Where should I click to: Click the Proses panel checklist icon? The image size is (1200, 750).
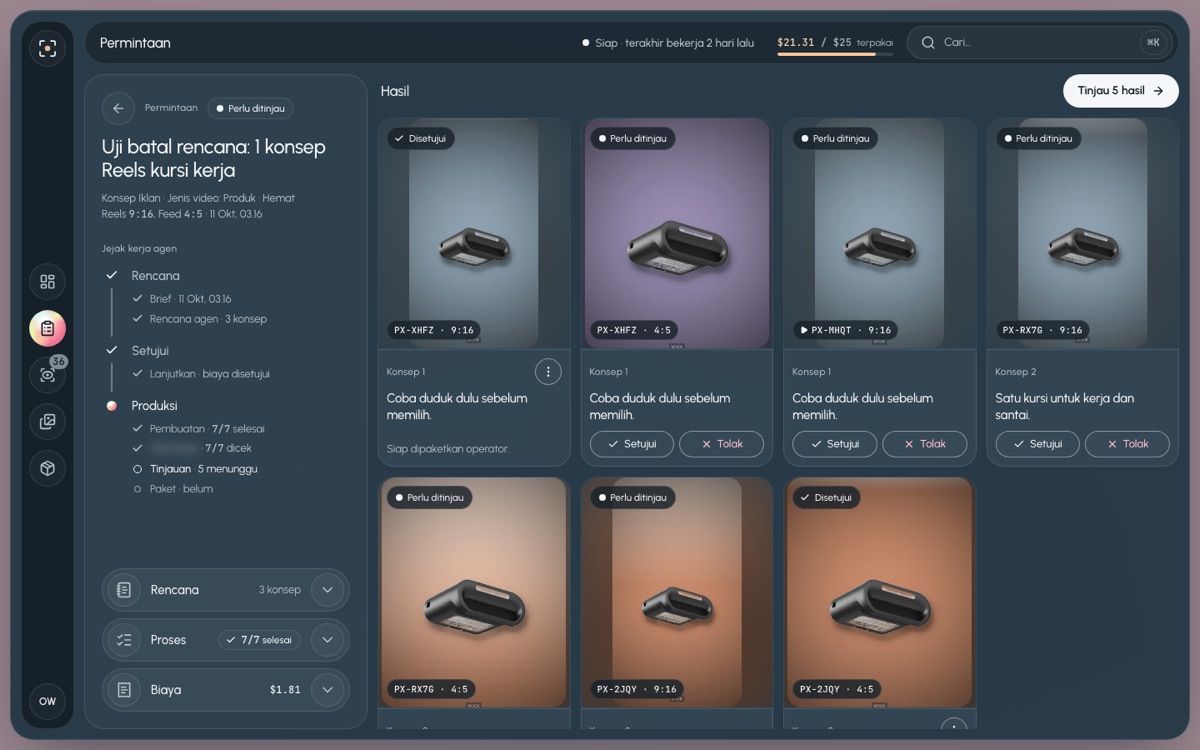point(124,640)
